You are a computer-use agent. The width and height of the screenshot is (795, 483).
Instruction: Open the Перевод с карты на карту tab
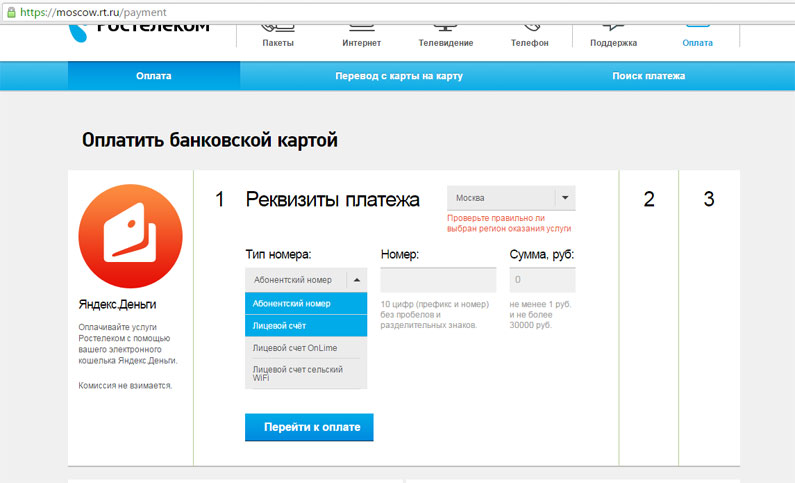click(399, 76)
